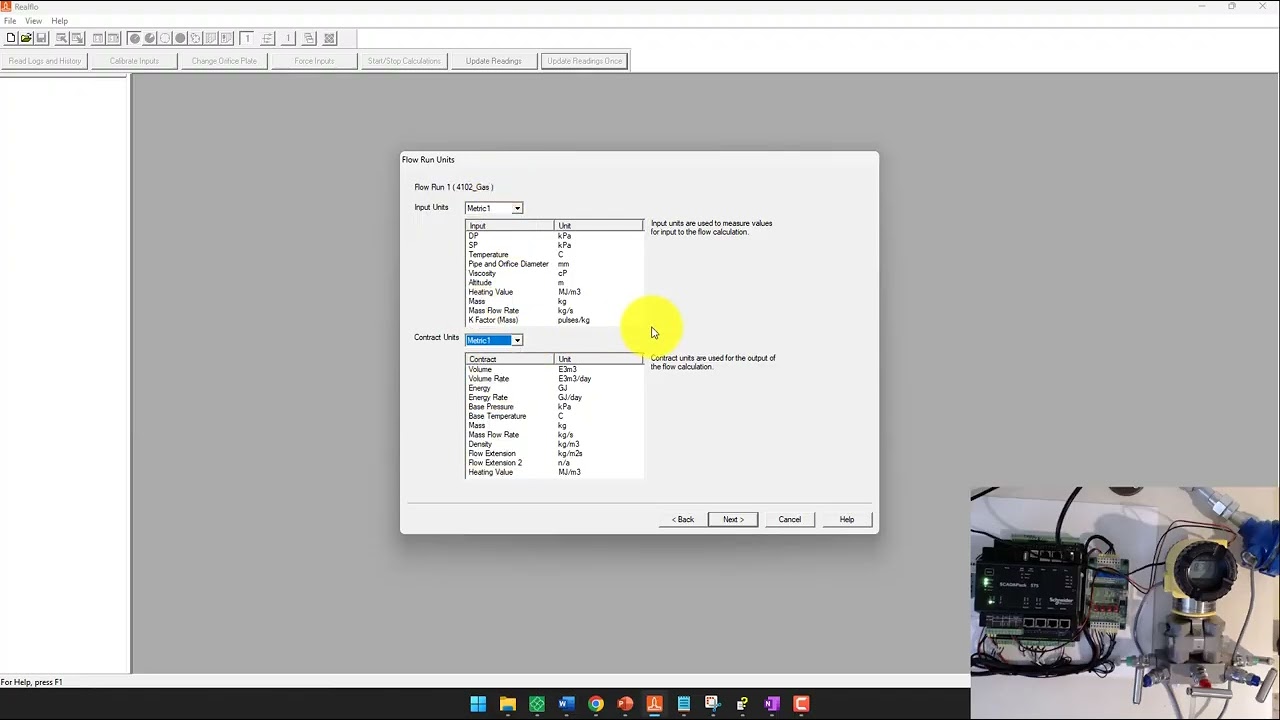Click Calibrate Inputs button
This screenshot has height=720, width=1280.
click(134, 61)
